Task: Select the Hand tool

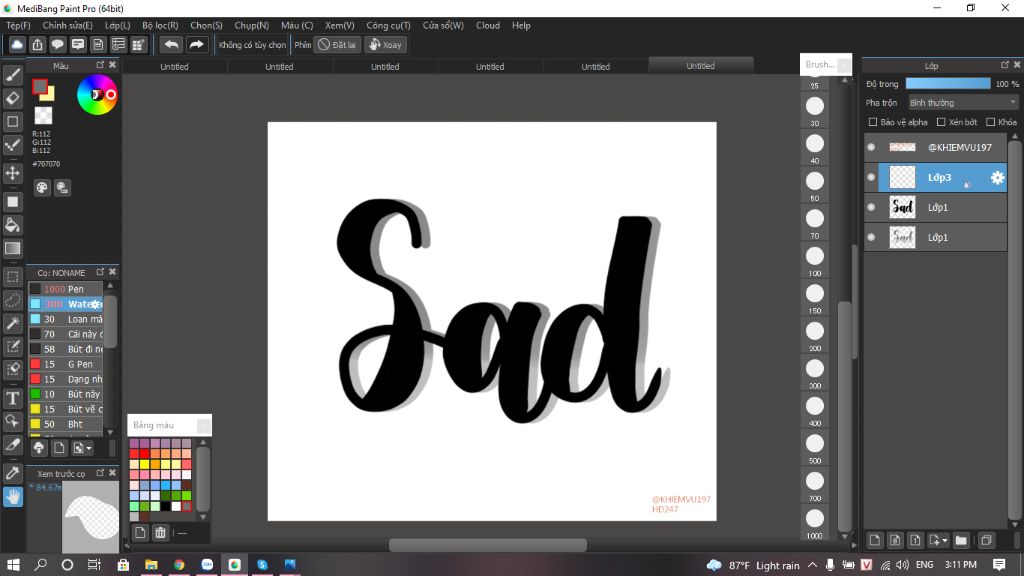Action: 12,497
